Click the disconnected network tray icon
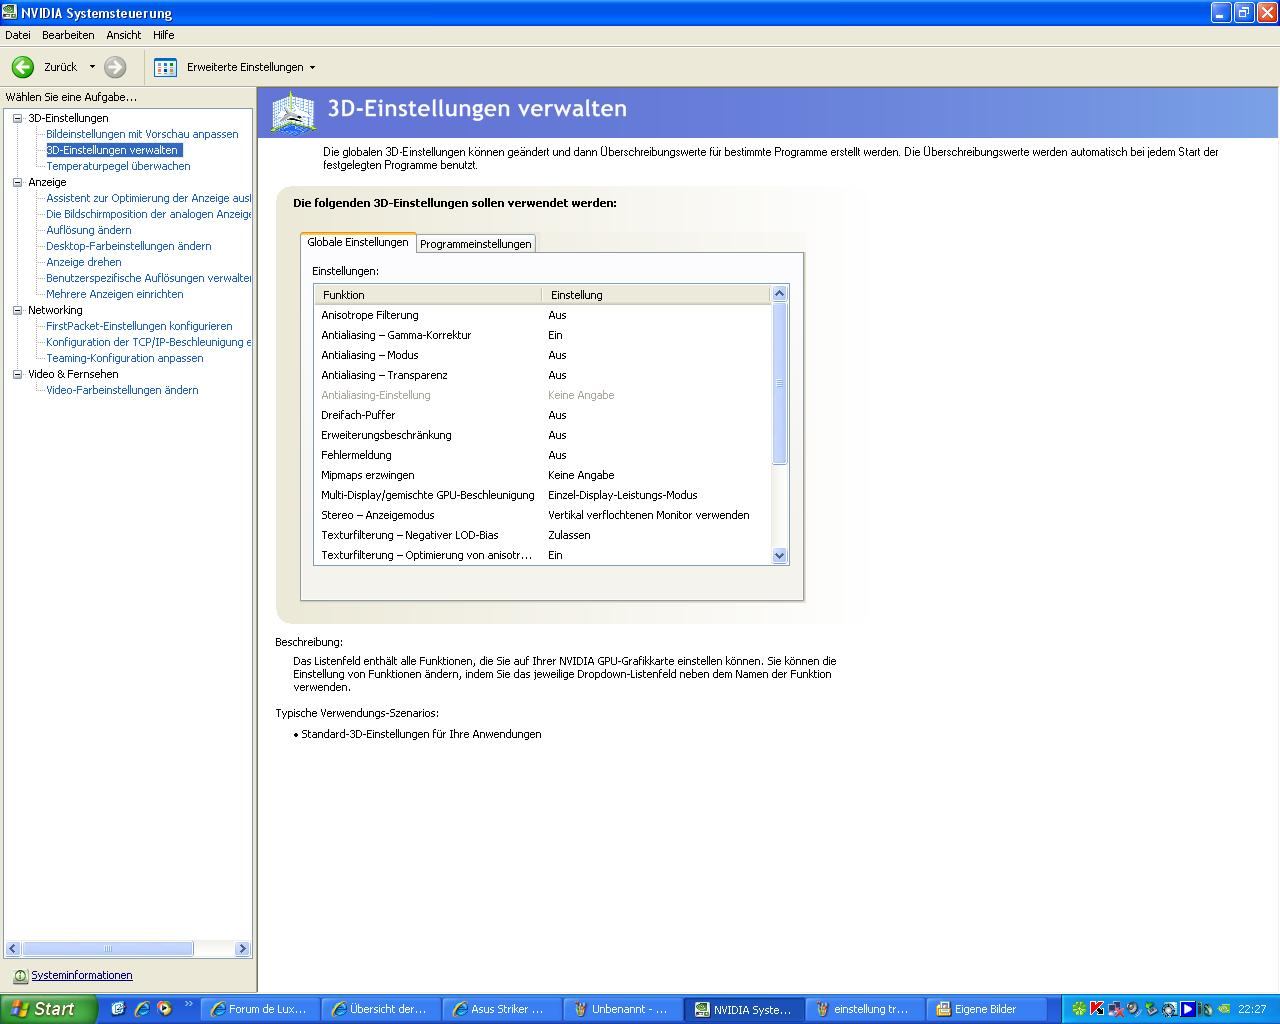The image size is (1280, 1024). click(x=1115, y=1009)
